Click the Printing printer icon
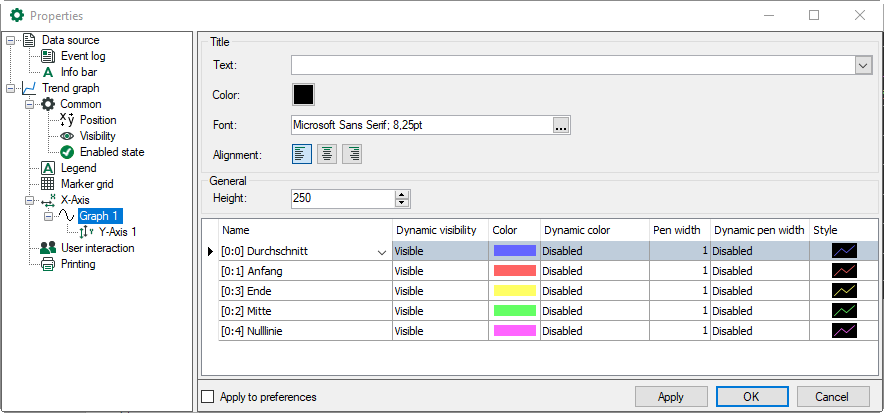 coord(48,264)
